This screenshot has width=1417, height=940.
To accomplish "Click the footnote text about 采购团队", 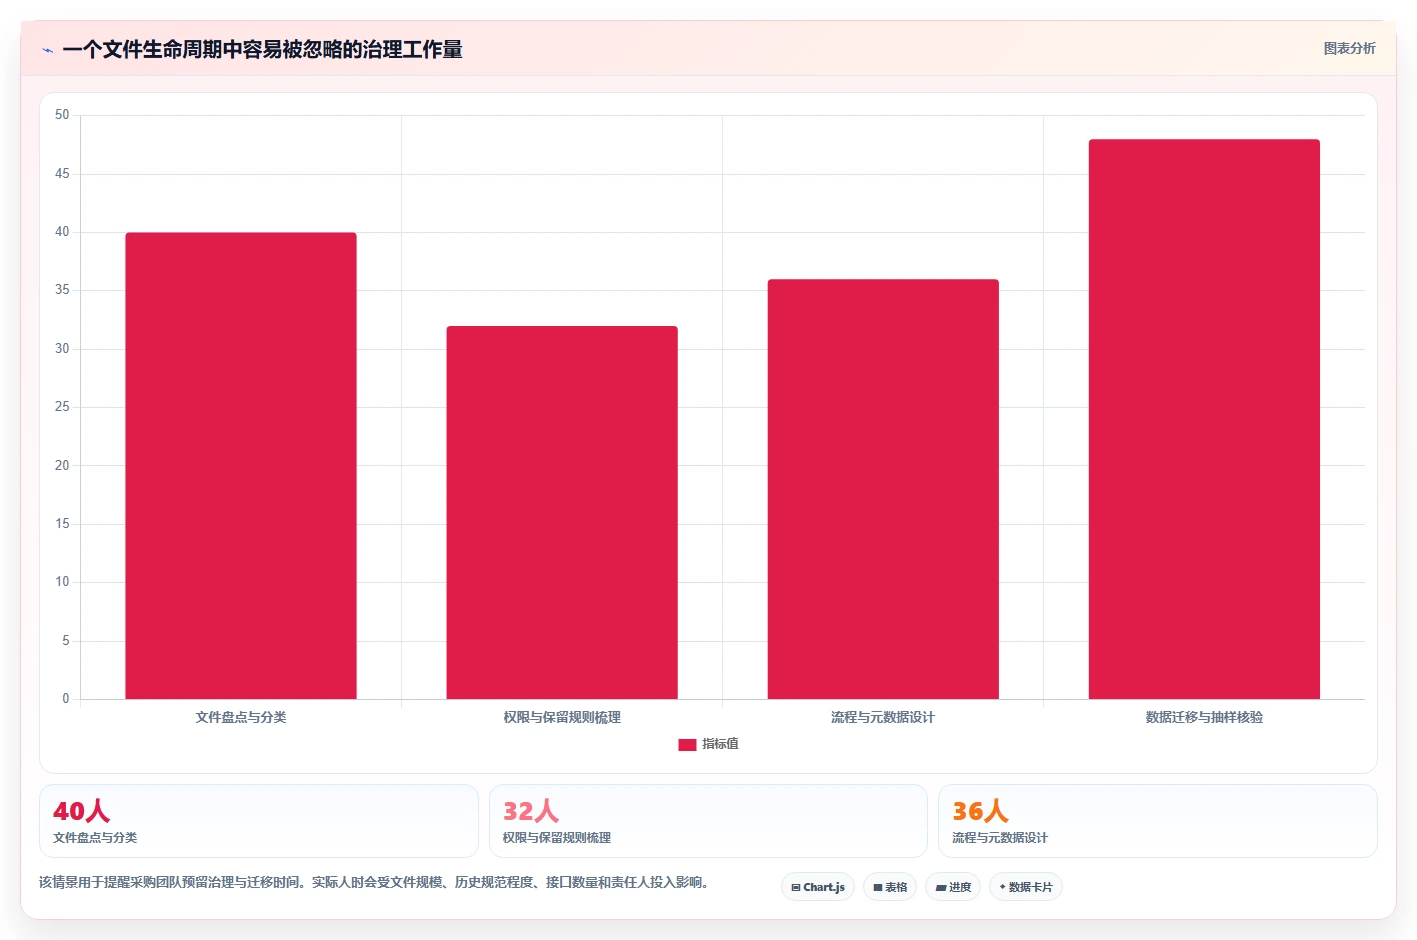I will (x=375, y=882).
